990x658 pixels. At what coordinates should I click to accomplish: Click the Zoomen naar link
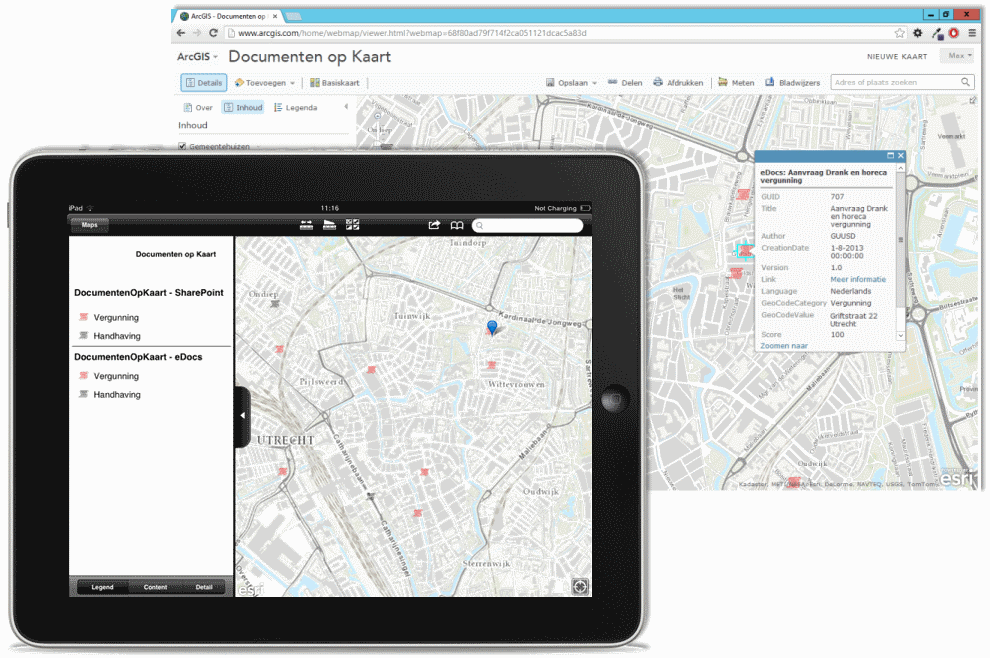(x=784, y=346)
